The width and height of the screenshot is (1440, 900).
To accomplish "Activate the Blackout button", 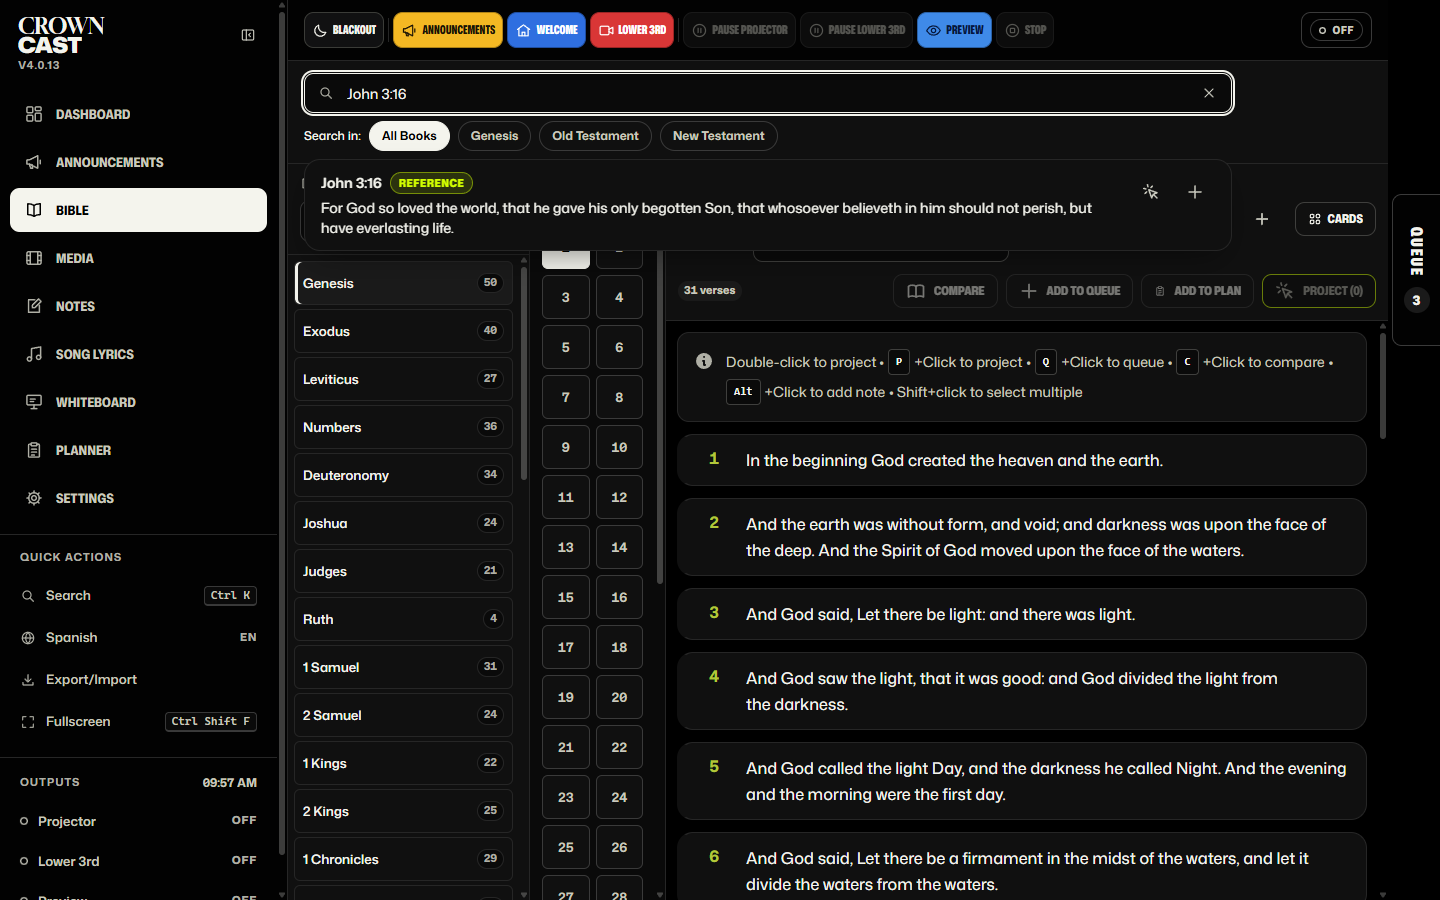I will (345, 30).
